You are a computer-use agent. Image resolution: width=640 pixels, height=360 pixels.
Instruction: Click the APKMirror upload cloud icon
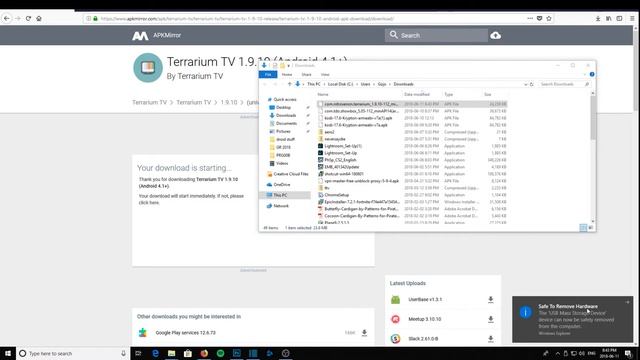pyautogui.click(x=496, y=36)
